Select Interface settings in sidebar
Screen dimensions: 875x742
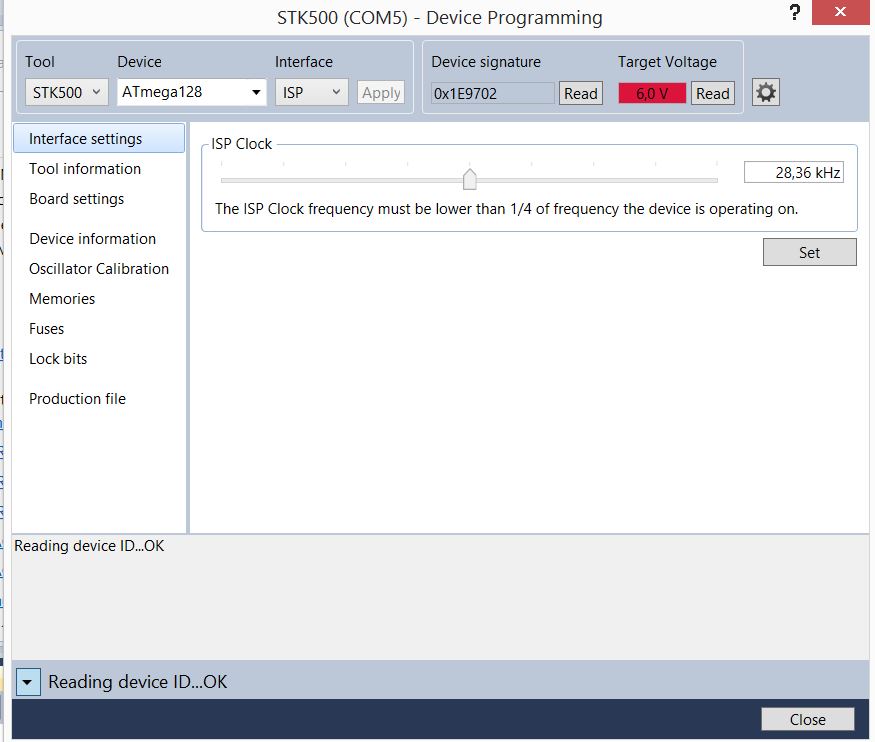coord(99,138)
